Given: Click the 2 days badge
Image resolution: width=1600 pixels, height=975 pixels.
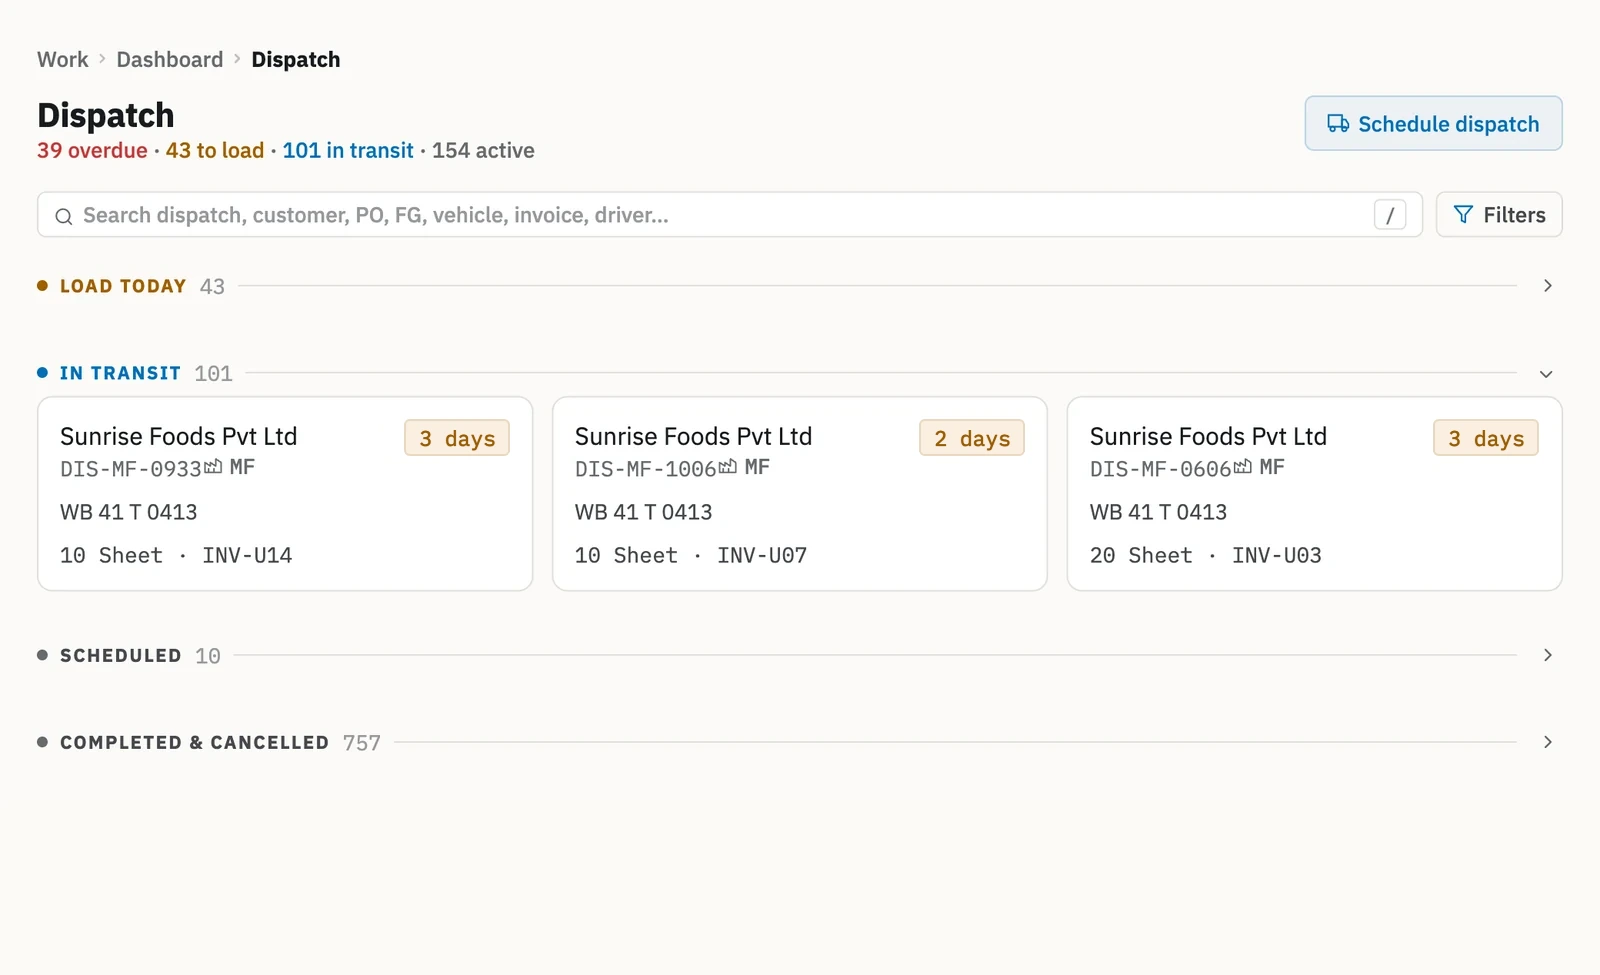Looking at the screenshot, I should [x=972, y=438].
